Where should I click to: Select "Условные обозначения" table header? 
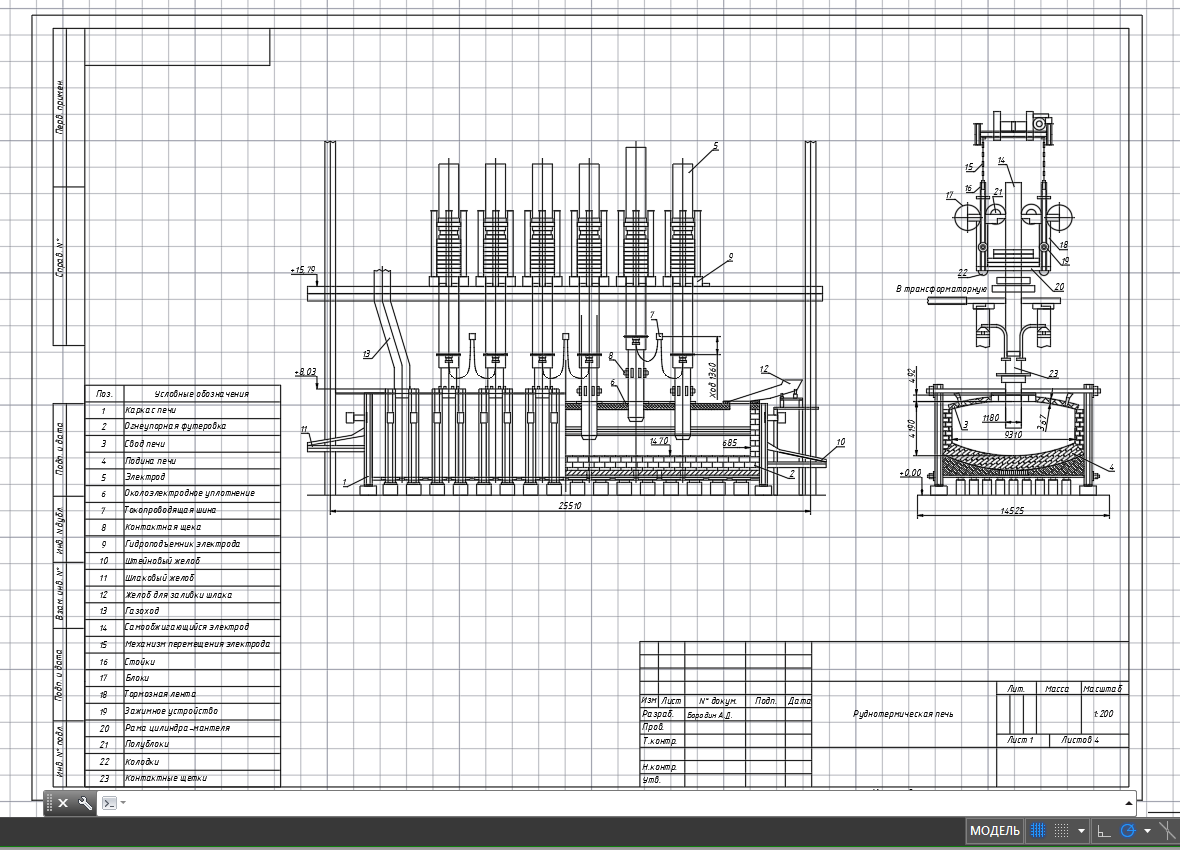pos(202,394)
